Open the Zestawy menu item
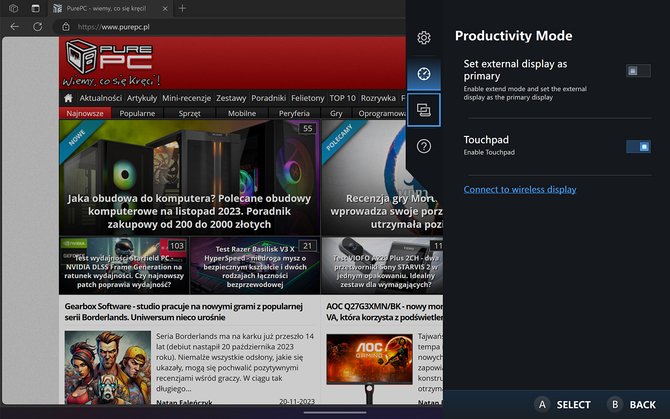Screen dimensions: 670x419 click(x=231, y=98)
